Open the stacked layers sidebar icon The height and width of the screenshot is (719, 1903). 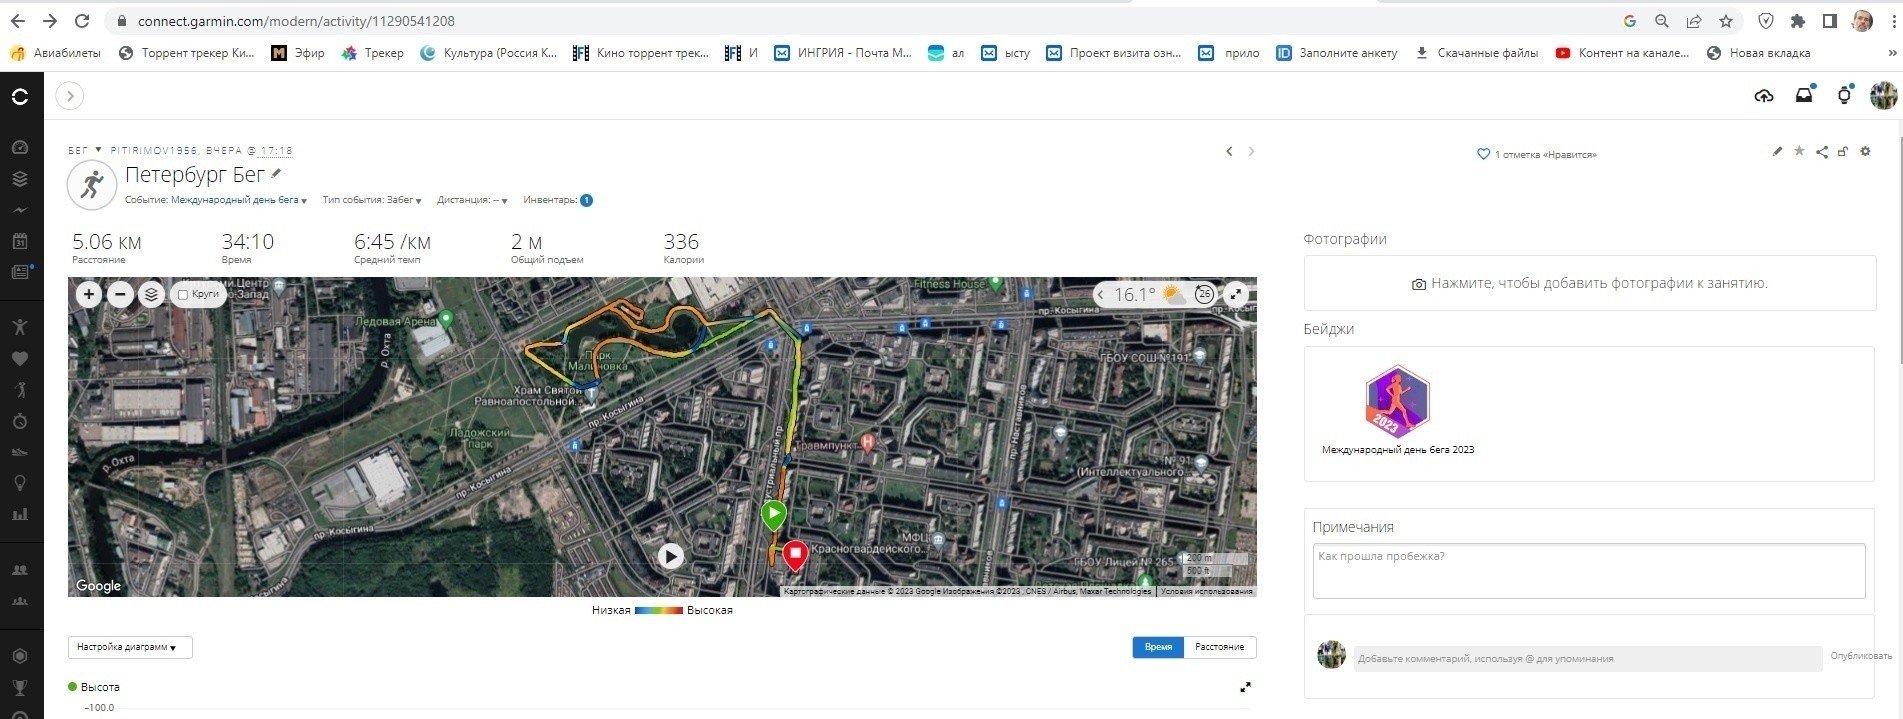(x=20, y=179)
